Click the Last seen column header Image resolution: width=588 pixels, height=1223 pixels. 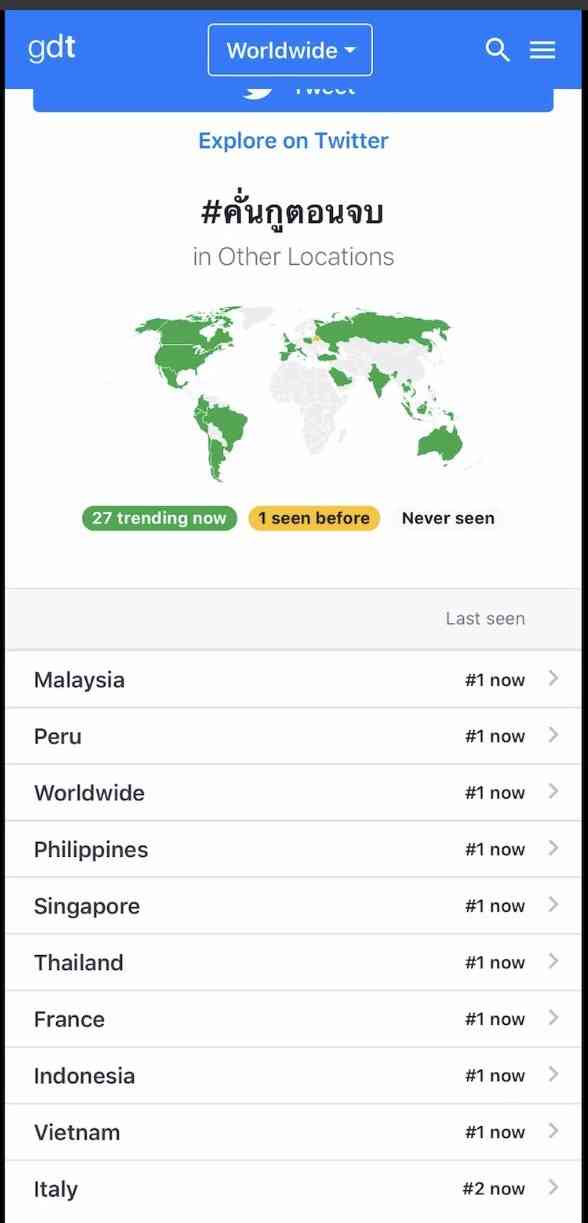[x=485, y=619]
